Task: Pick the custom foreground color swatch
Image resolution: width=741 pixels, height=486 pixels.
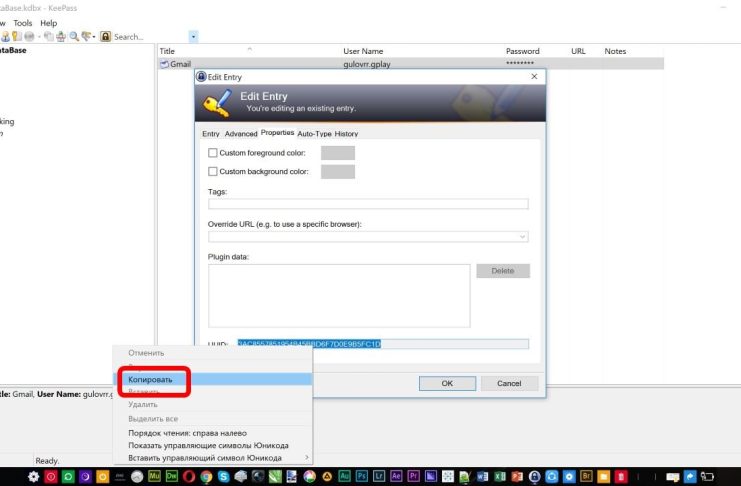Action: (338, 153)
